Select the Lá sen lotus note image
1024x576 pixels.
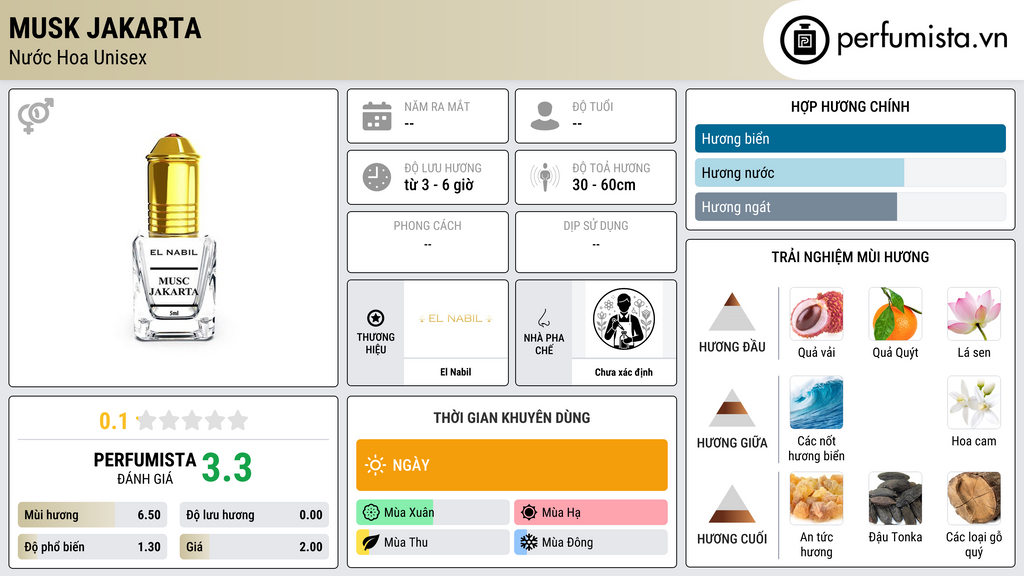[x=974, y=314]
